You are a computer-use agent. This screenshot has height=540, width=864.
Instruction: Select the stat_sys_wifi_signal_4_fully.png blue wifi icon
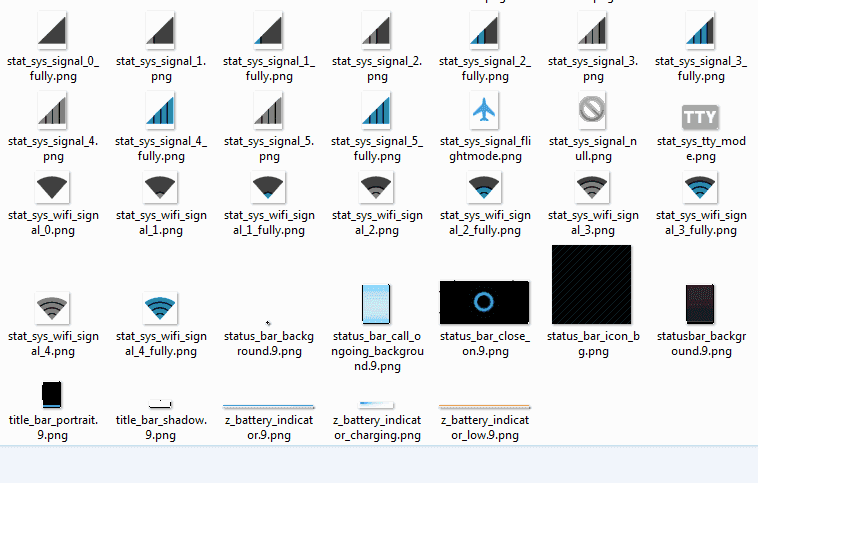tap(160, 308)
